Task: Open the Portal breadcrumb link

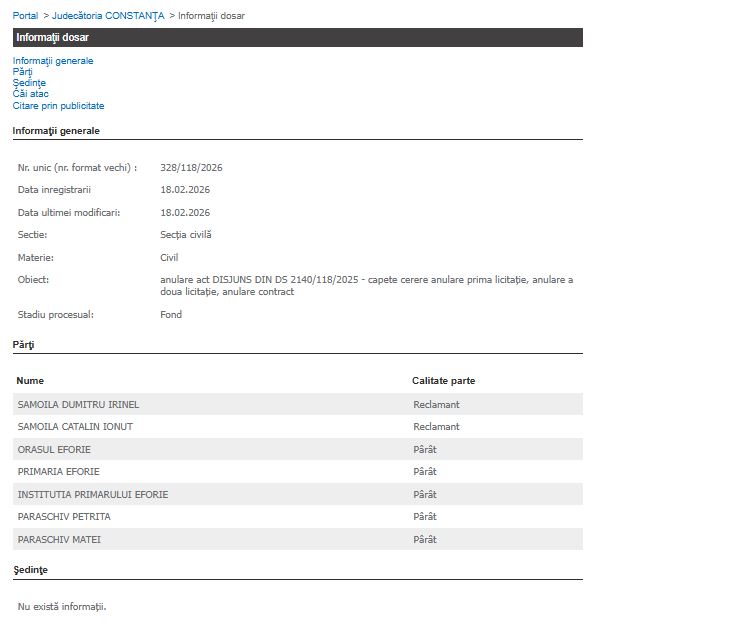Action: [x=25, y=16]
